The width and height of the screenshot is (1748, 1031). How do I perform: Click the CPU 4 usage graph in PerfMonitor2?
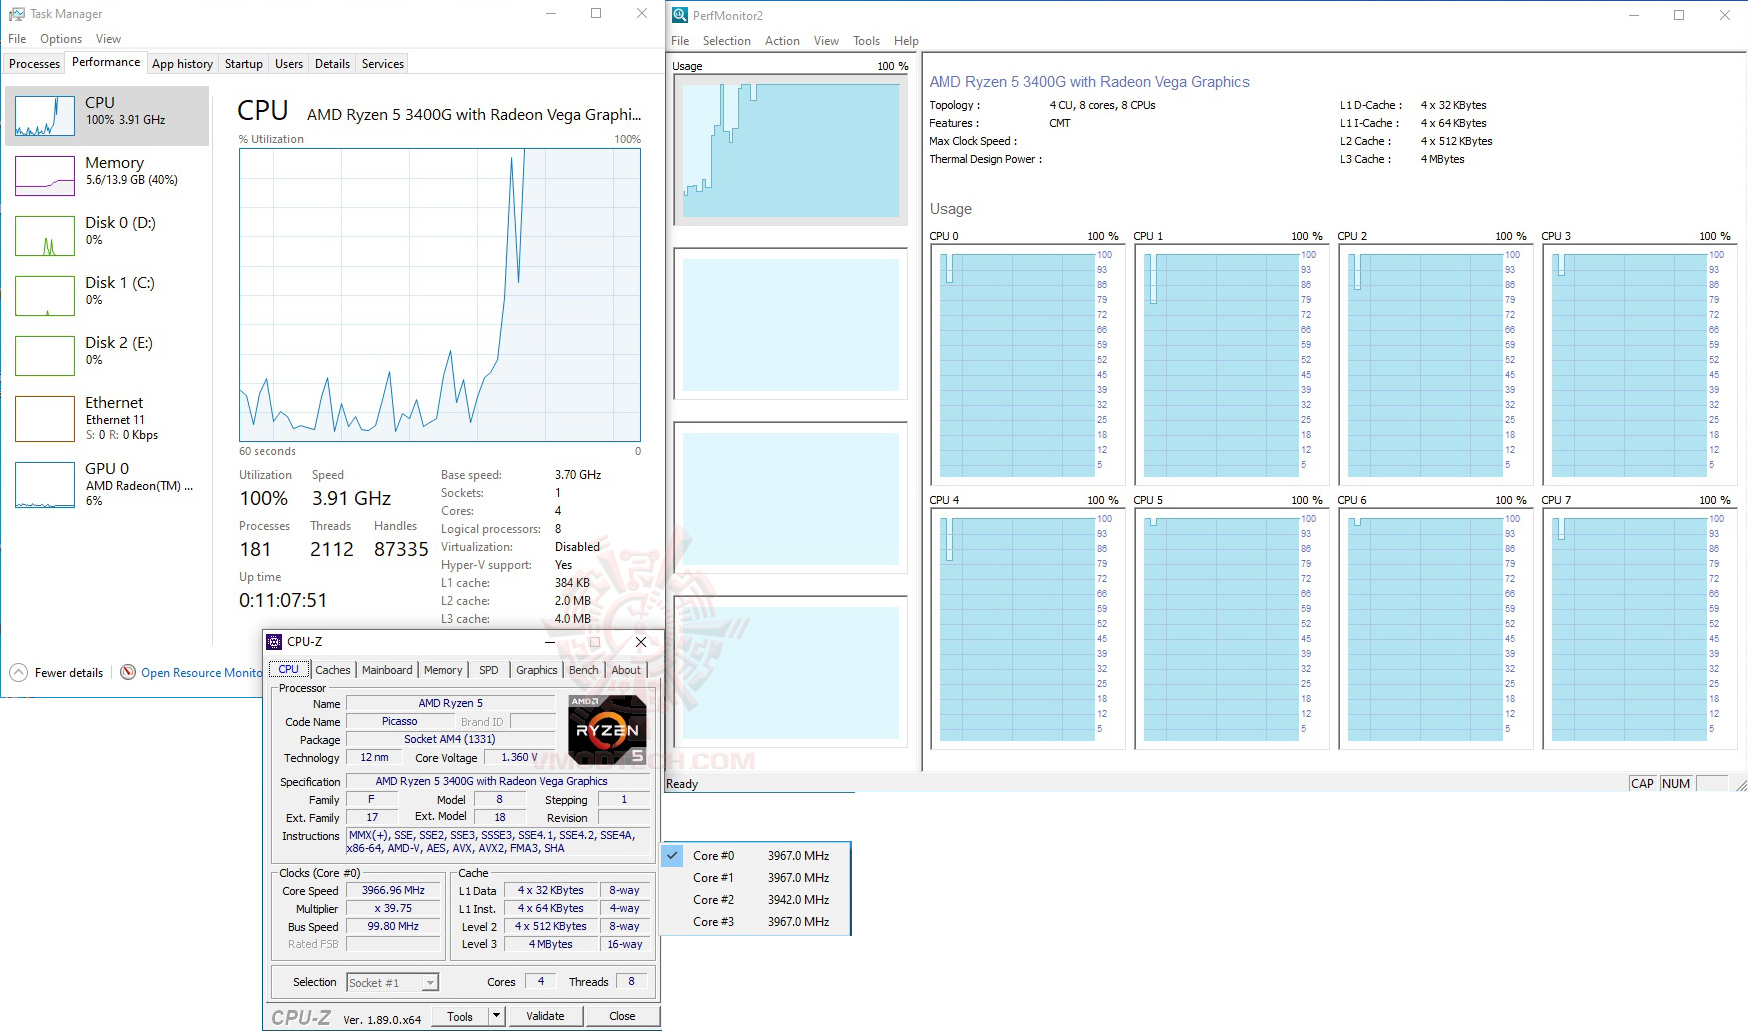pos(1027,628)
